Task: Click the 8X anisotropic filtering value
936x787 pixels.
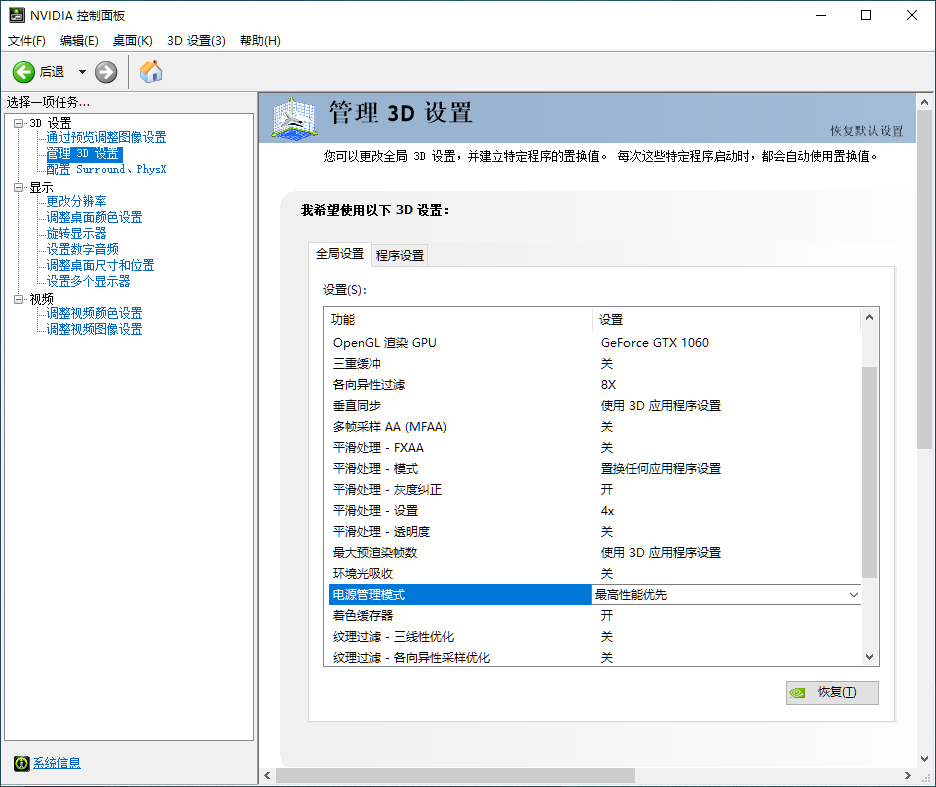Action: tap(608, 385)
